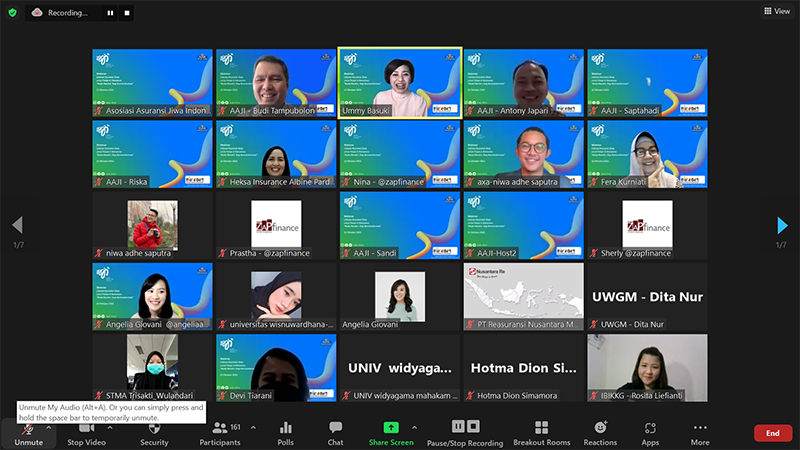Screen dimensions: 800x450
Task: Select PT Reasuransi Nusantara map tile
Action: click(523, 296)
